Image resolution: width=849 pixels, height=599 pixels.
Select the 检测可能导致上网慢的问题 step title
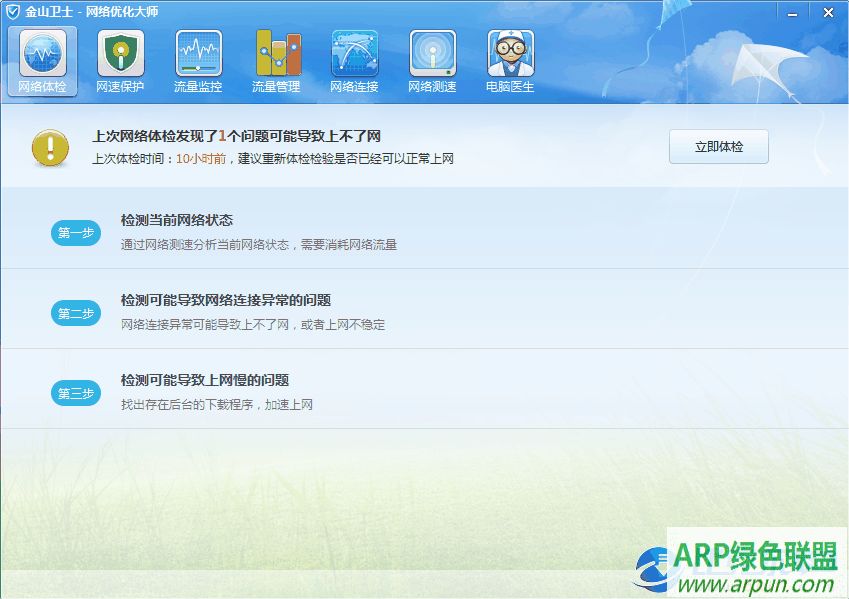coord(205,380)
